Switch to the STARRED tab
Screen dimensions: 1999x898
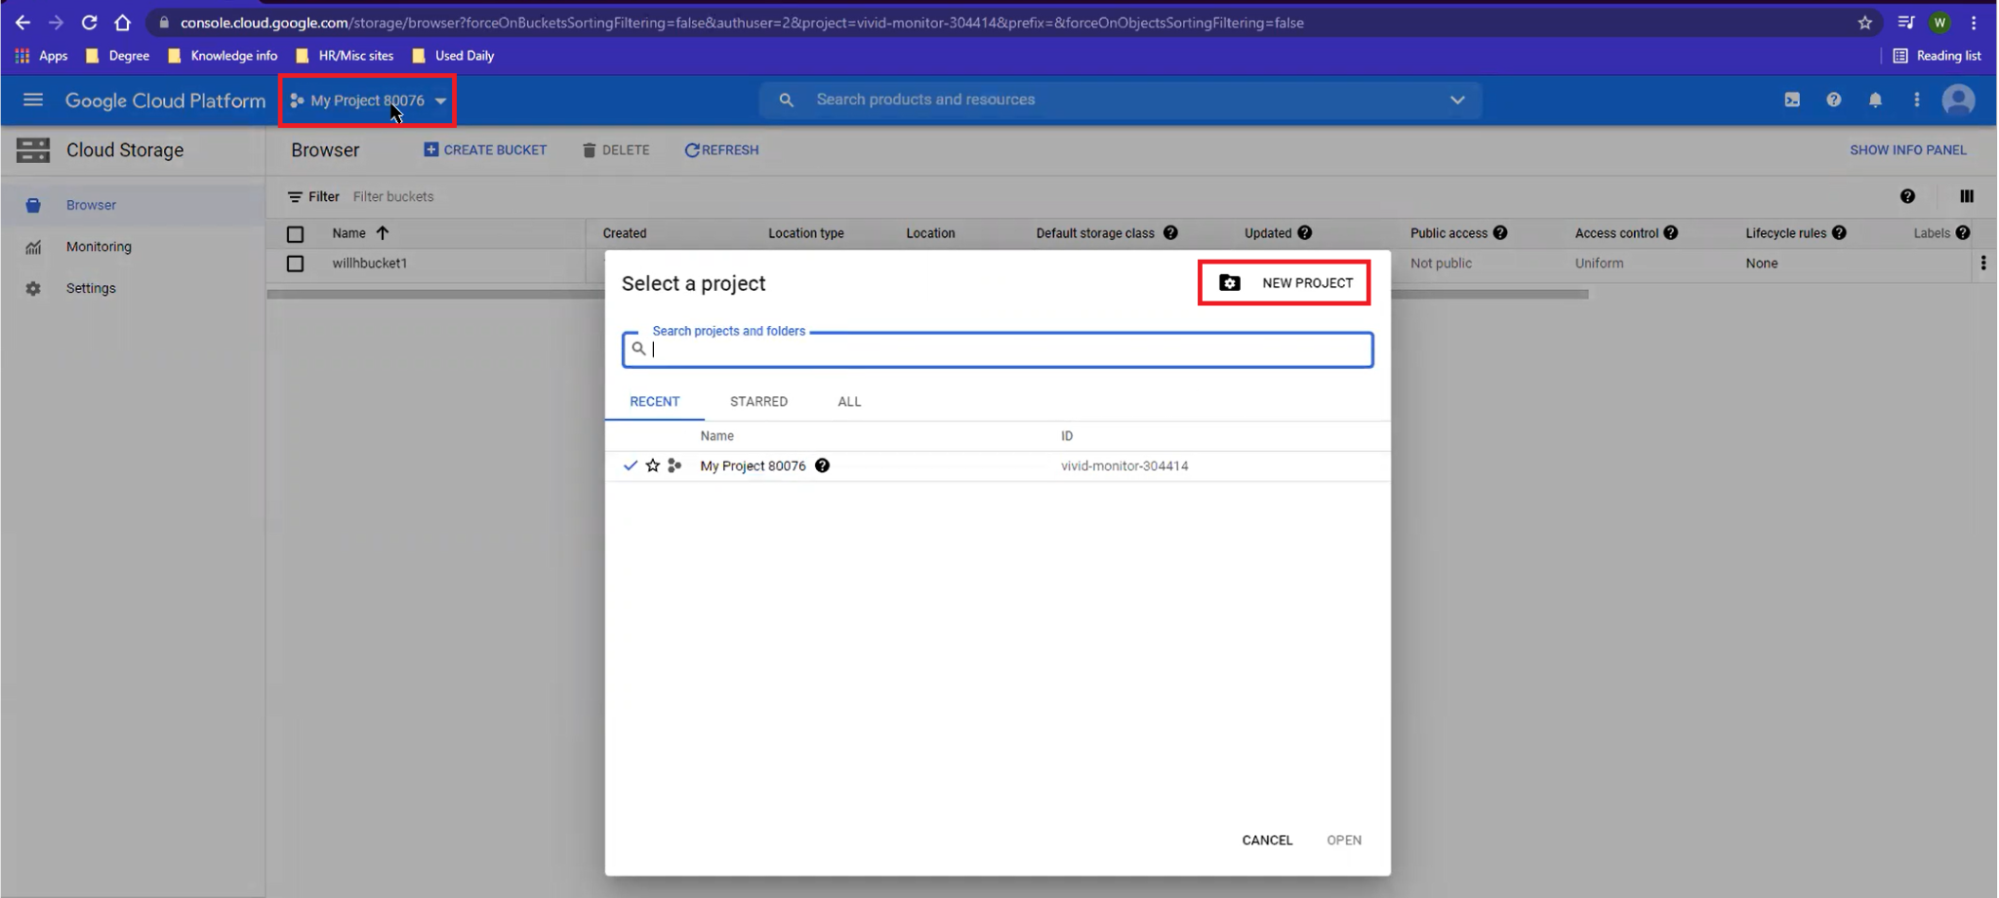(x=759, y=402)
